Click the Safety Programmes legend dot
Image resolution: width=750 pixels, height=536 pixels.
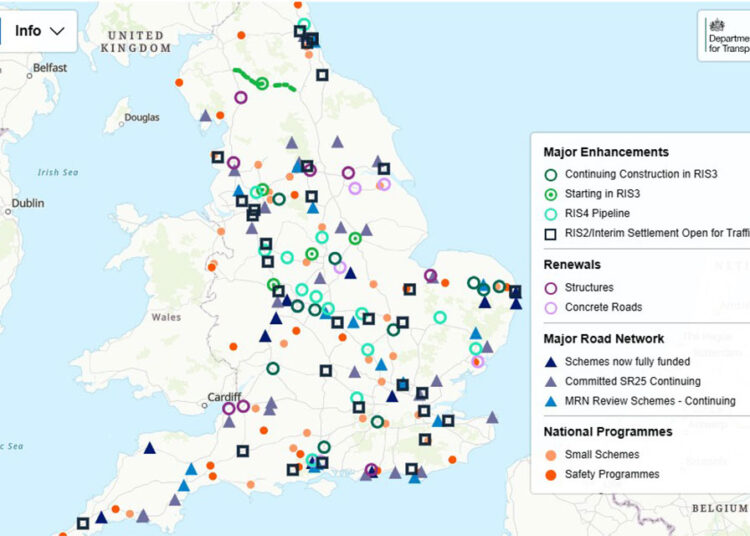click(551, 475)
